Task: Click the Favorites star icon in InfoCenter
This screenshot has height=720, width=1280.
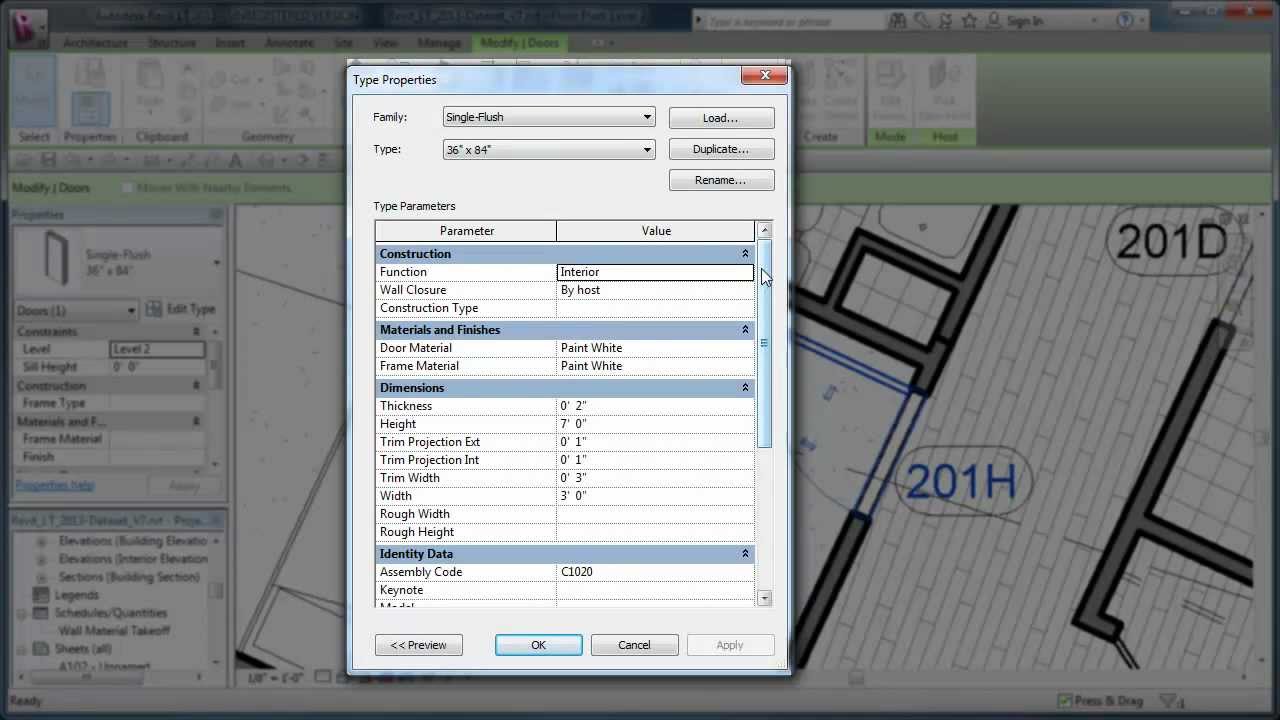Action: click(x=967, y=20)
